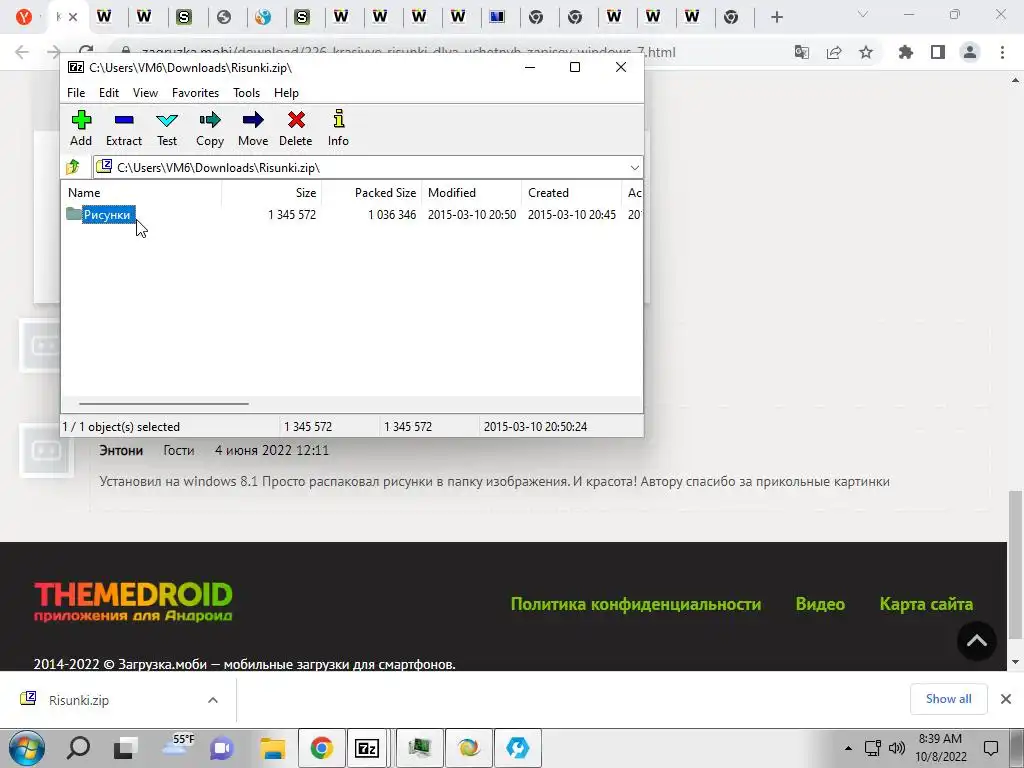
Task: Open volume control in system tray
Action: click(x=897, y=748)
